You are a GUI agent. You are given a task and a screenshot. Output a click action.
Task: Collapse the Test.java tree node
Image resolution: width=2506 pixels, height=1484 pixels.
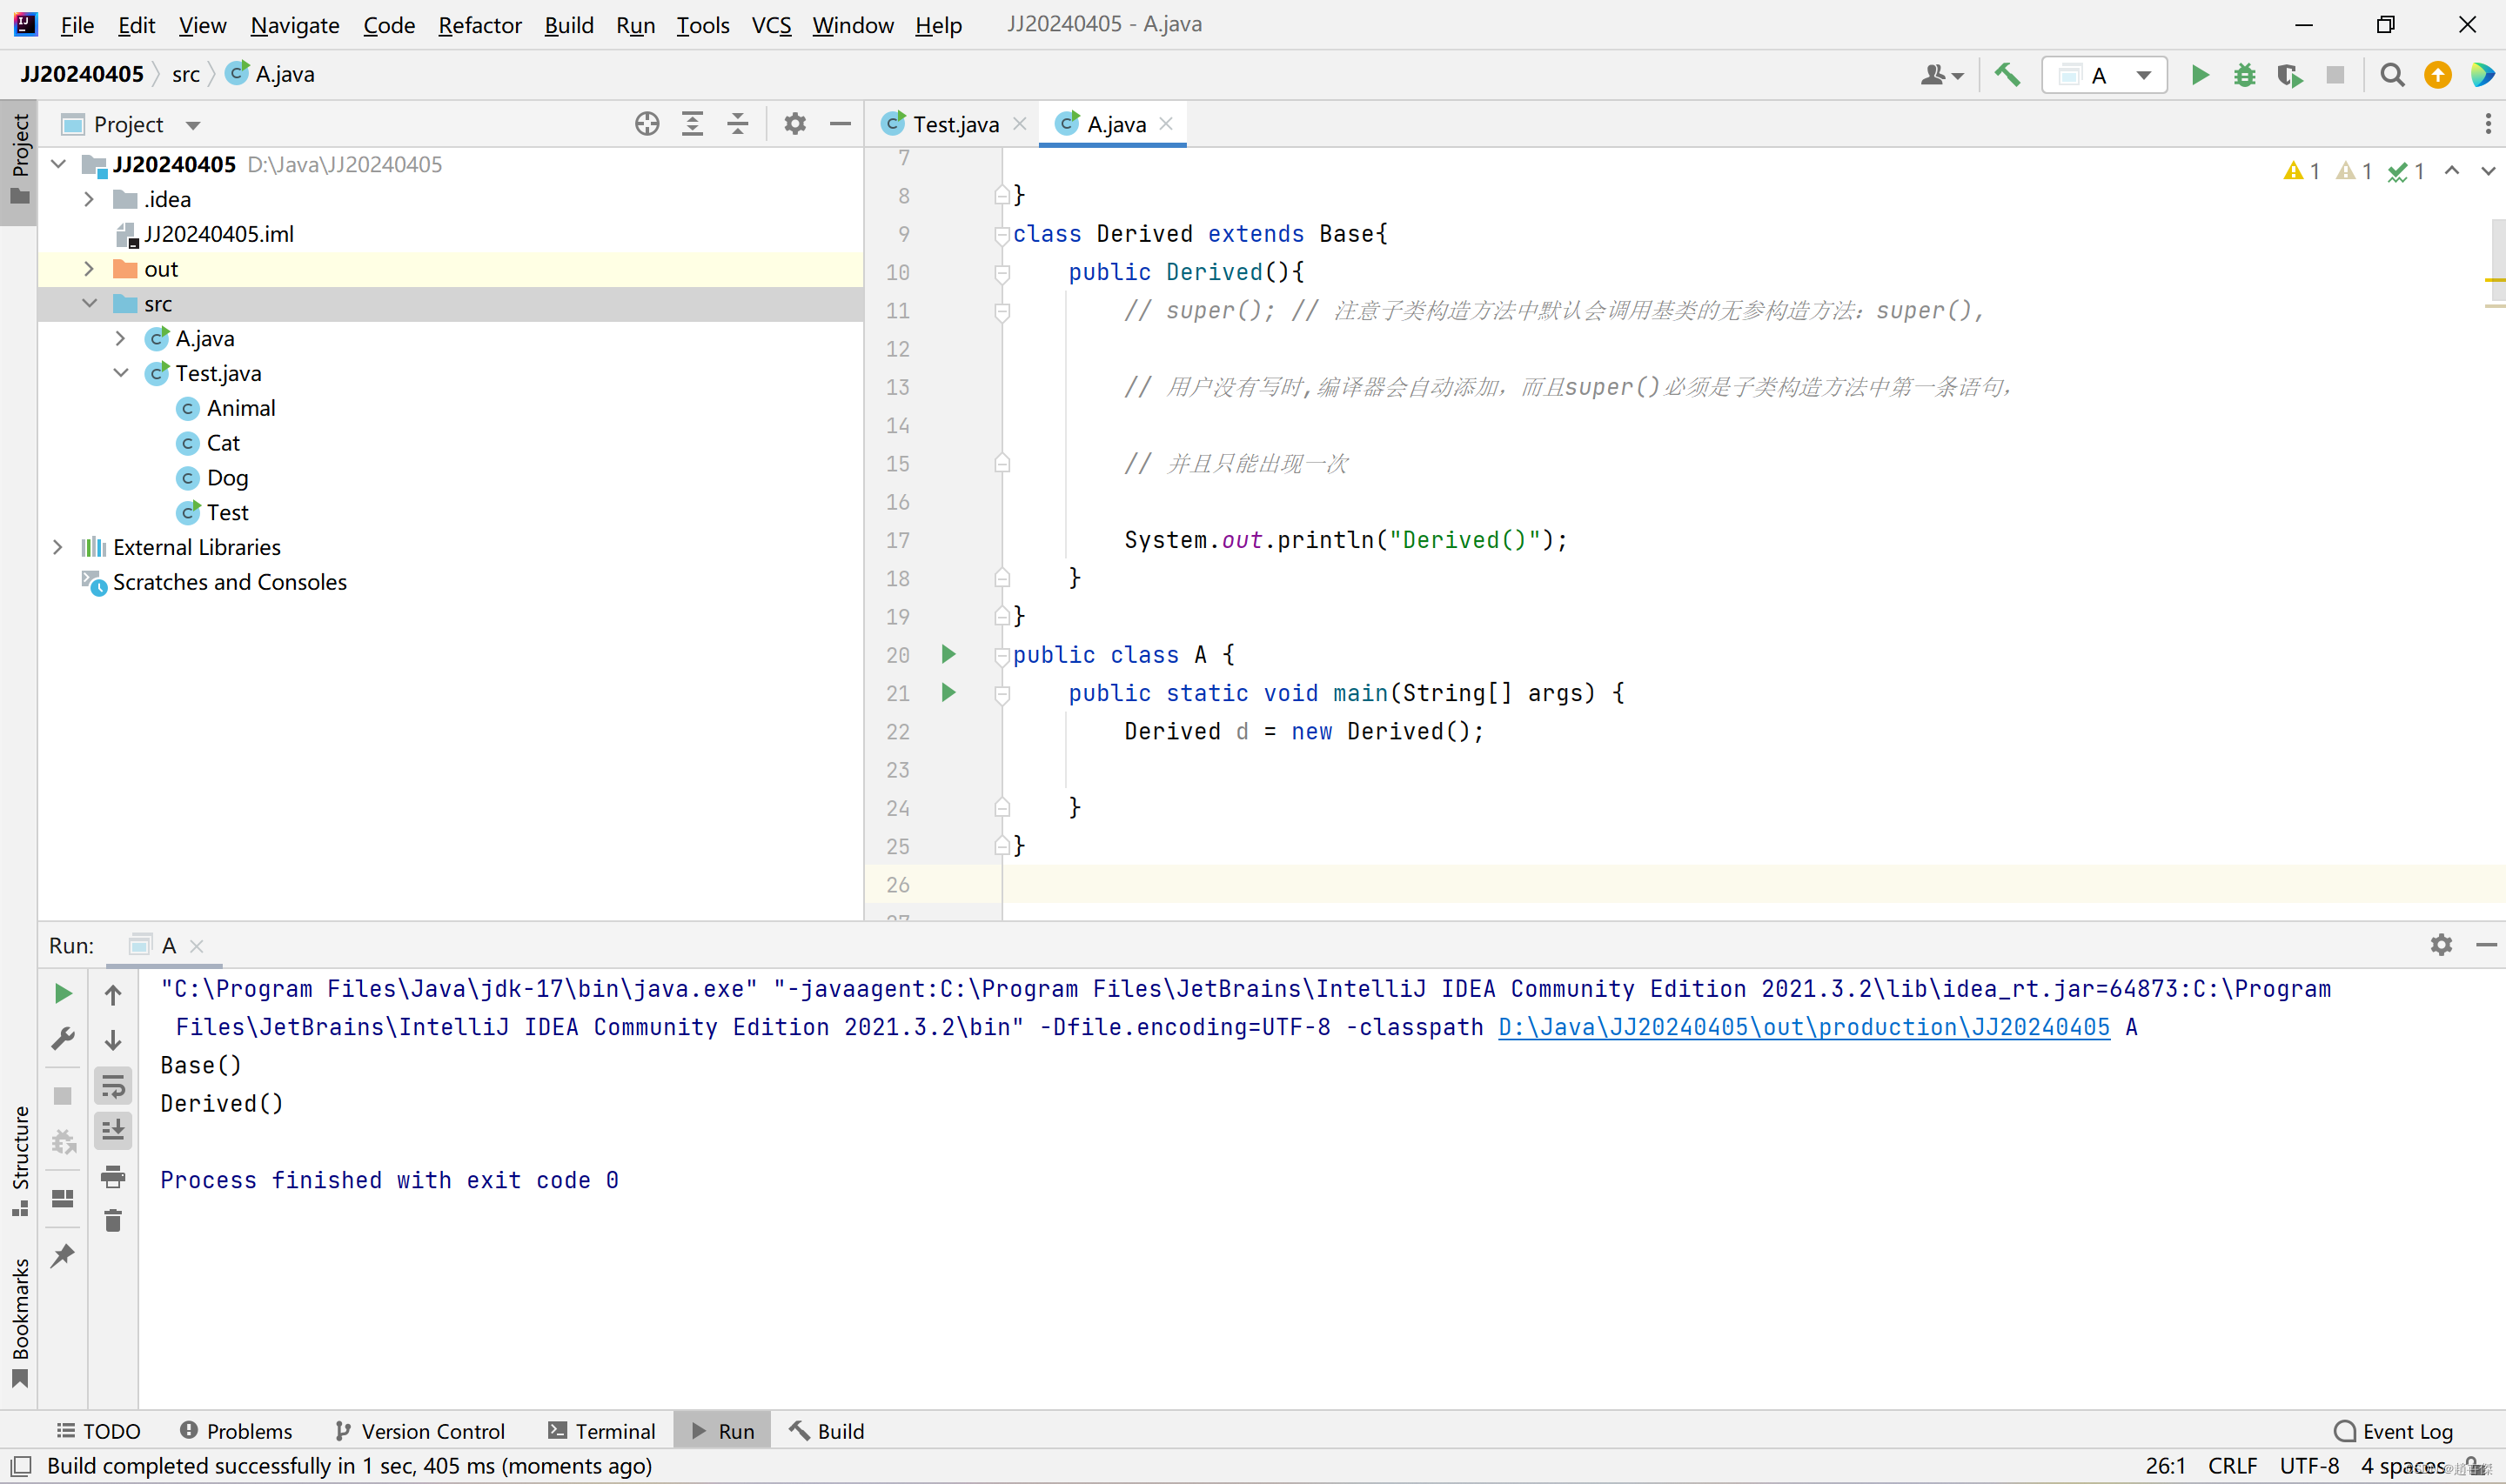(121, 373)
